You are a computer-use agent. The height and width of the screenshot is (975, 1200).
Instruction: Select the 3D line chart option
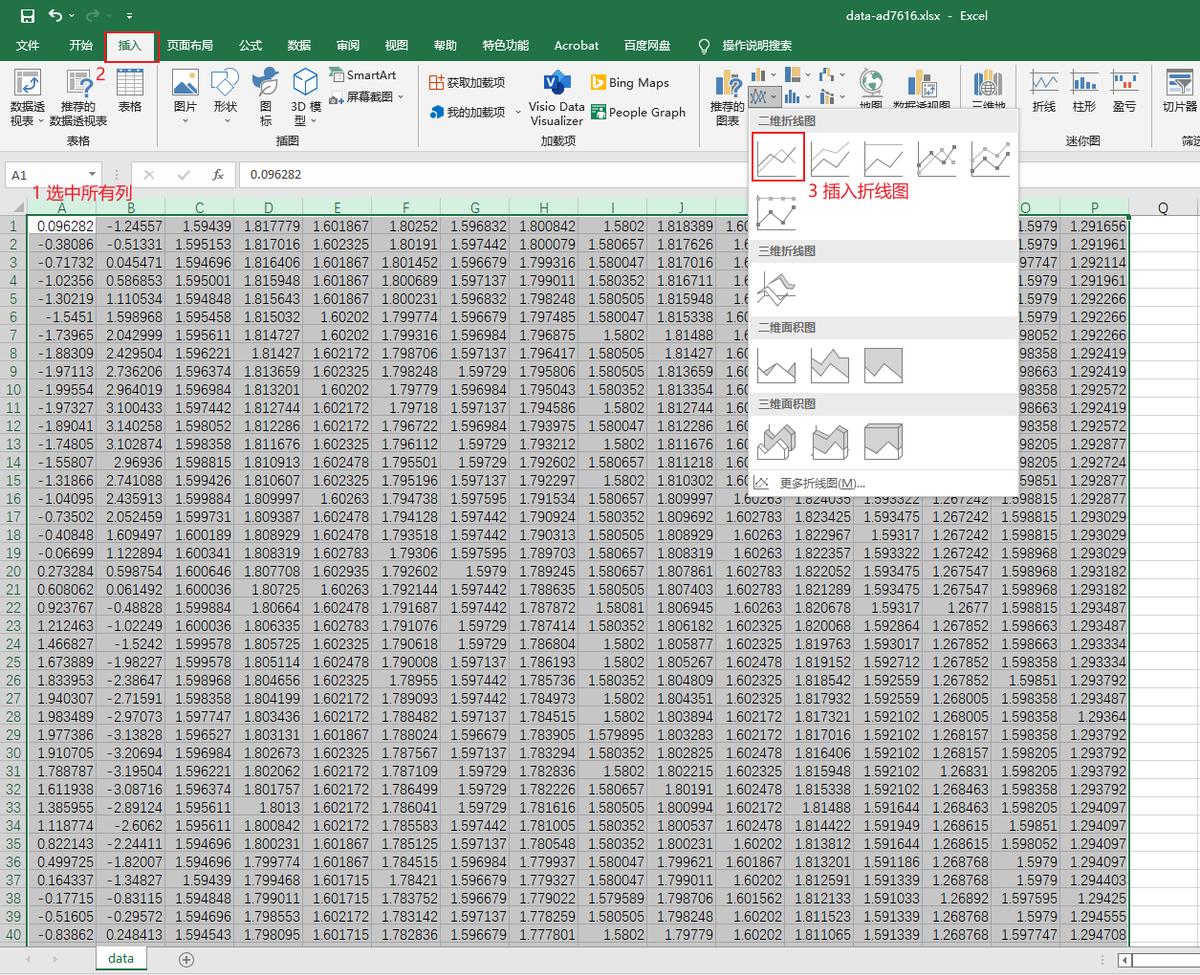778,289
